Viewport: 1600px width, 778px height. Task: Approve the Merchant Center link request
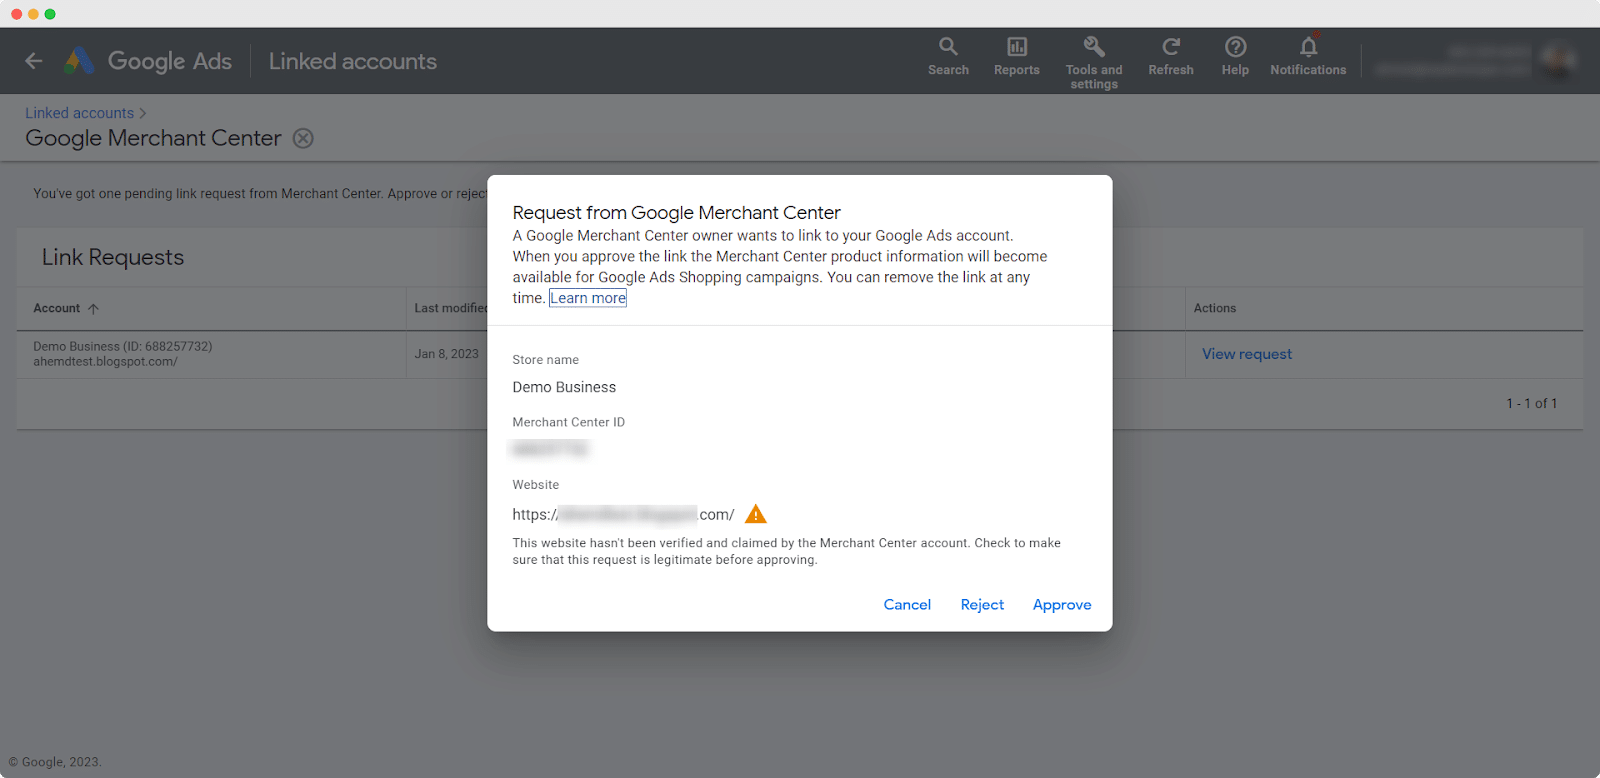[x=1062, y=605]
